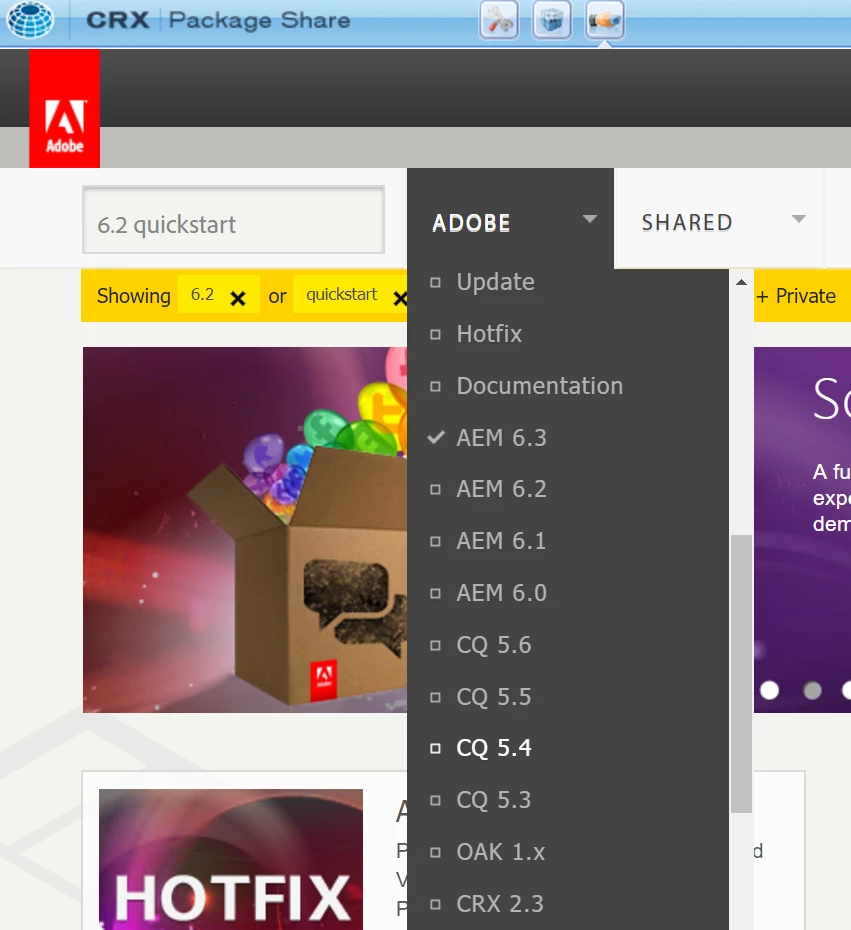Open the HOTFIX package thumbnail

point(231,859)
